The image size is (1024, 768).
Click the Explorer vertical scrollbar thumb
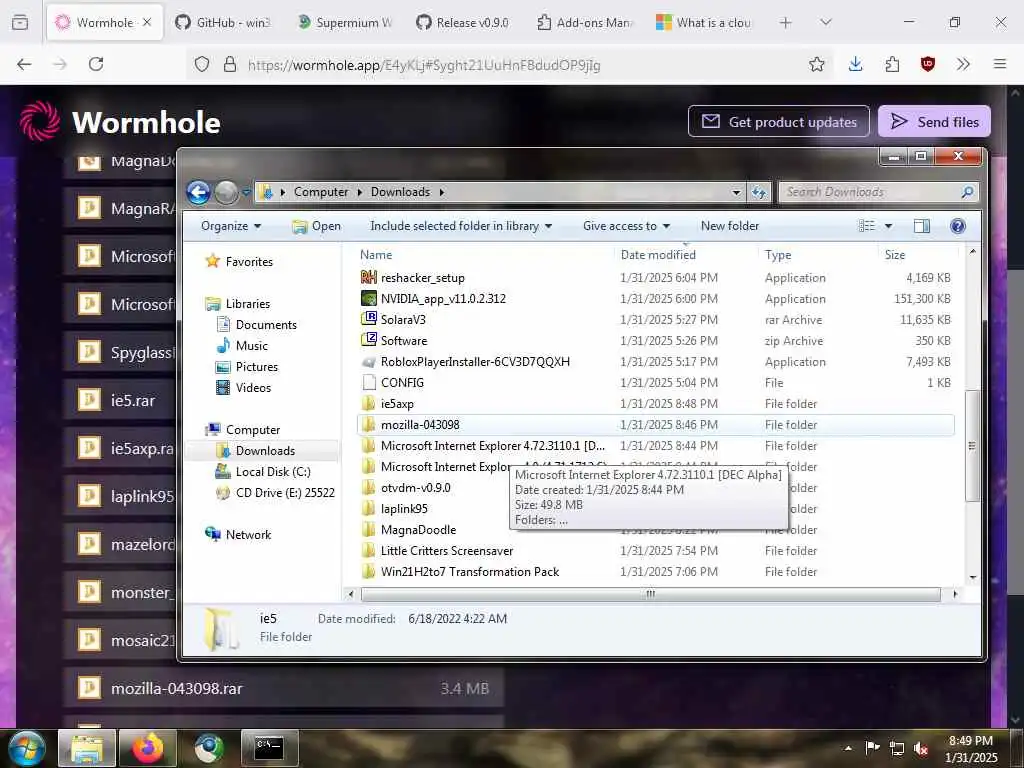point(972,446)
